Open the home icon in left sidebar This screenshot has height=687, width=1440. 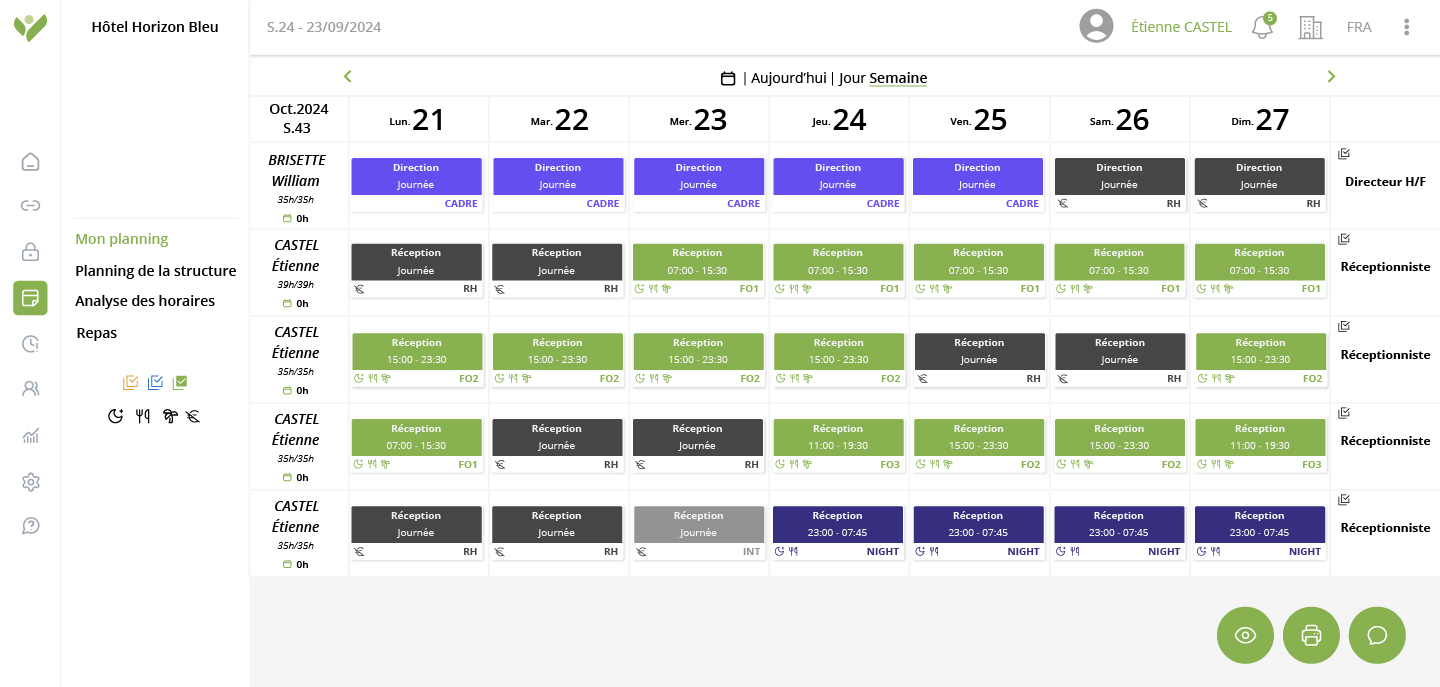click(30, 162)
